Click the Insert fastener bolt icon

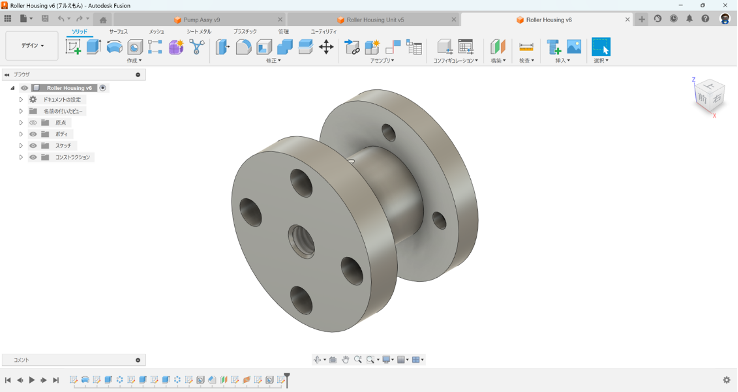click(x=554, y=47)
